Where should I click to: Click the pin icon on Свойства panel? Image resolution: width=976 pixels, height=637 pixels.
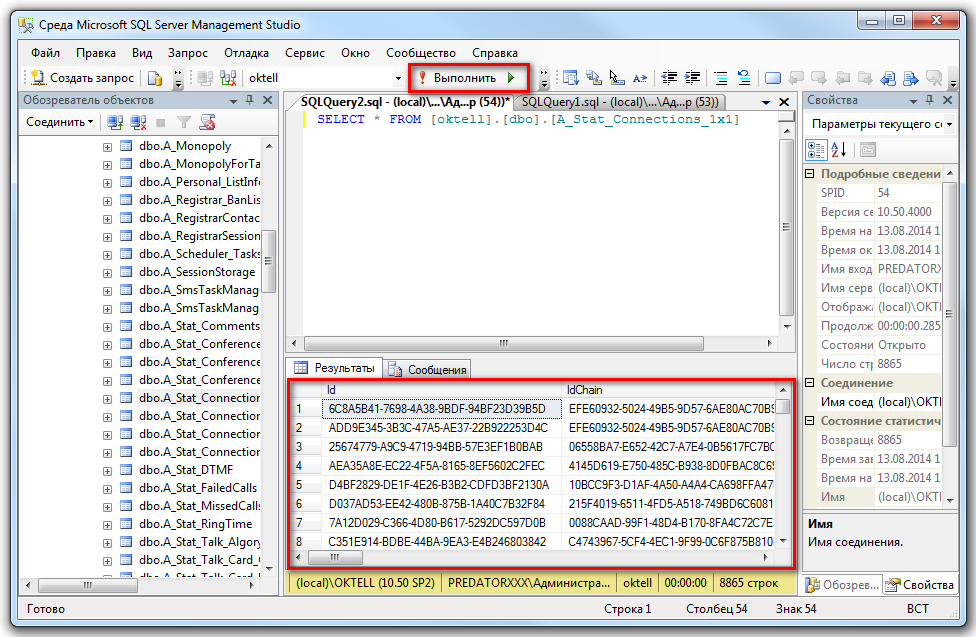929,100
